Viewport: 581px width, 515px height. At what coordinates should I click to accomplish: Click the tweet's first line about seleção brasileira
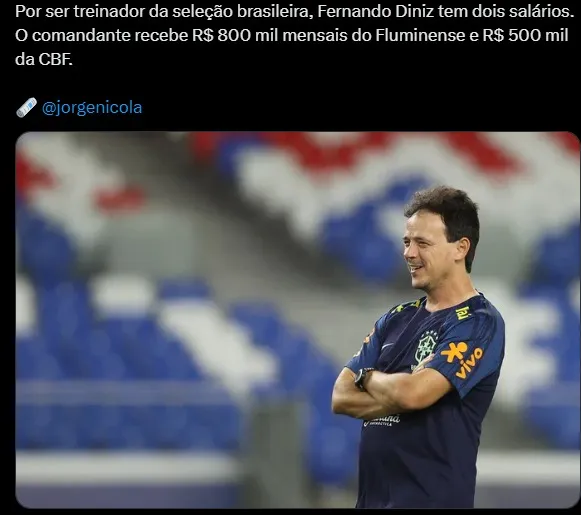[294, 12]
